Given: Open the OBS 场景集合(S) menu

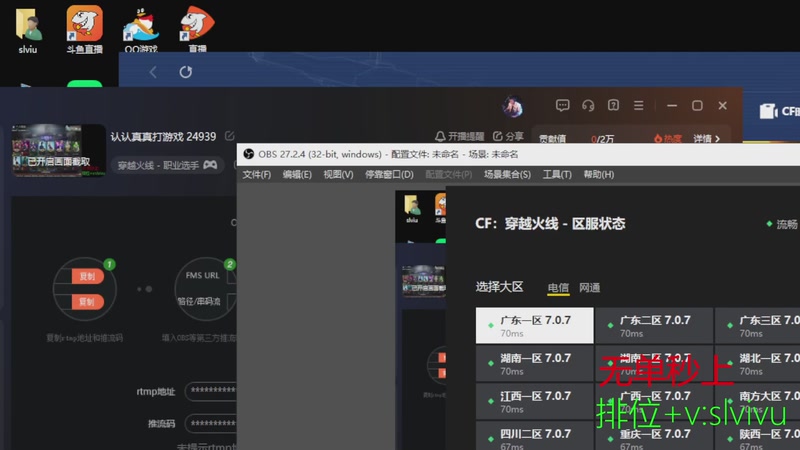Looking at the screenshot, I should click(507, 174).
